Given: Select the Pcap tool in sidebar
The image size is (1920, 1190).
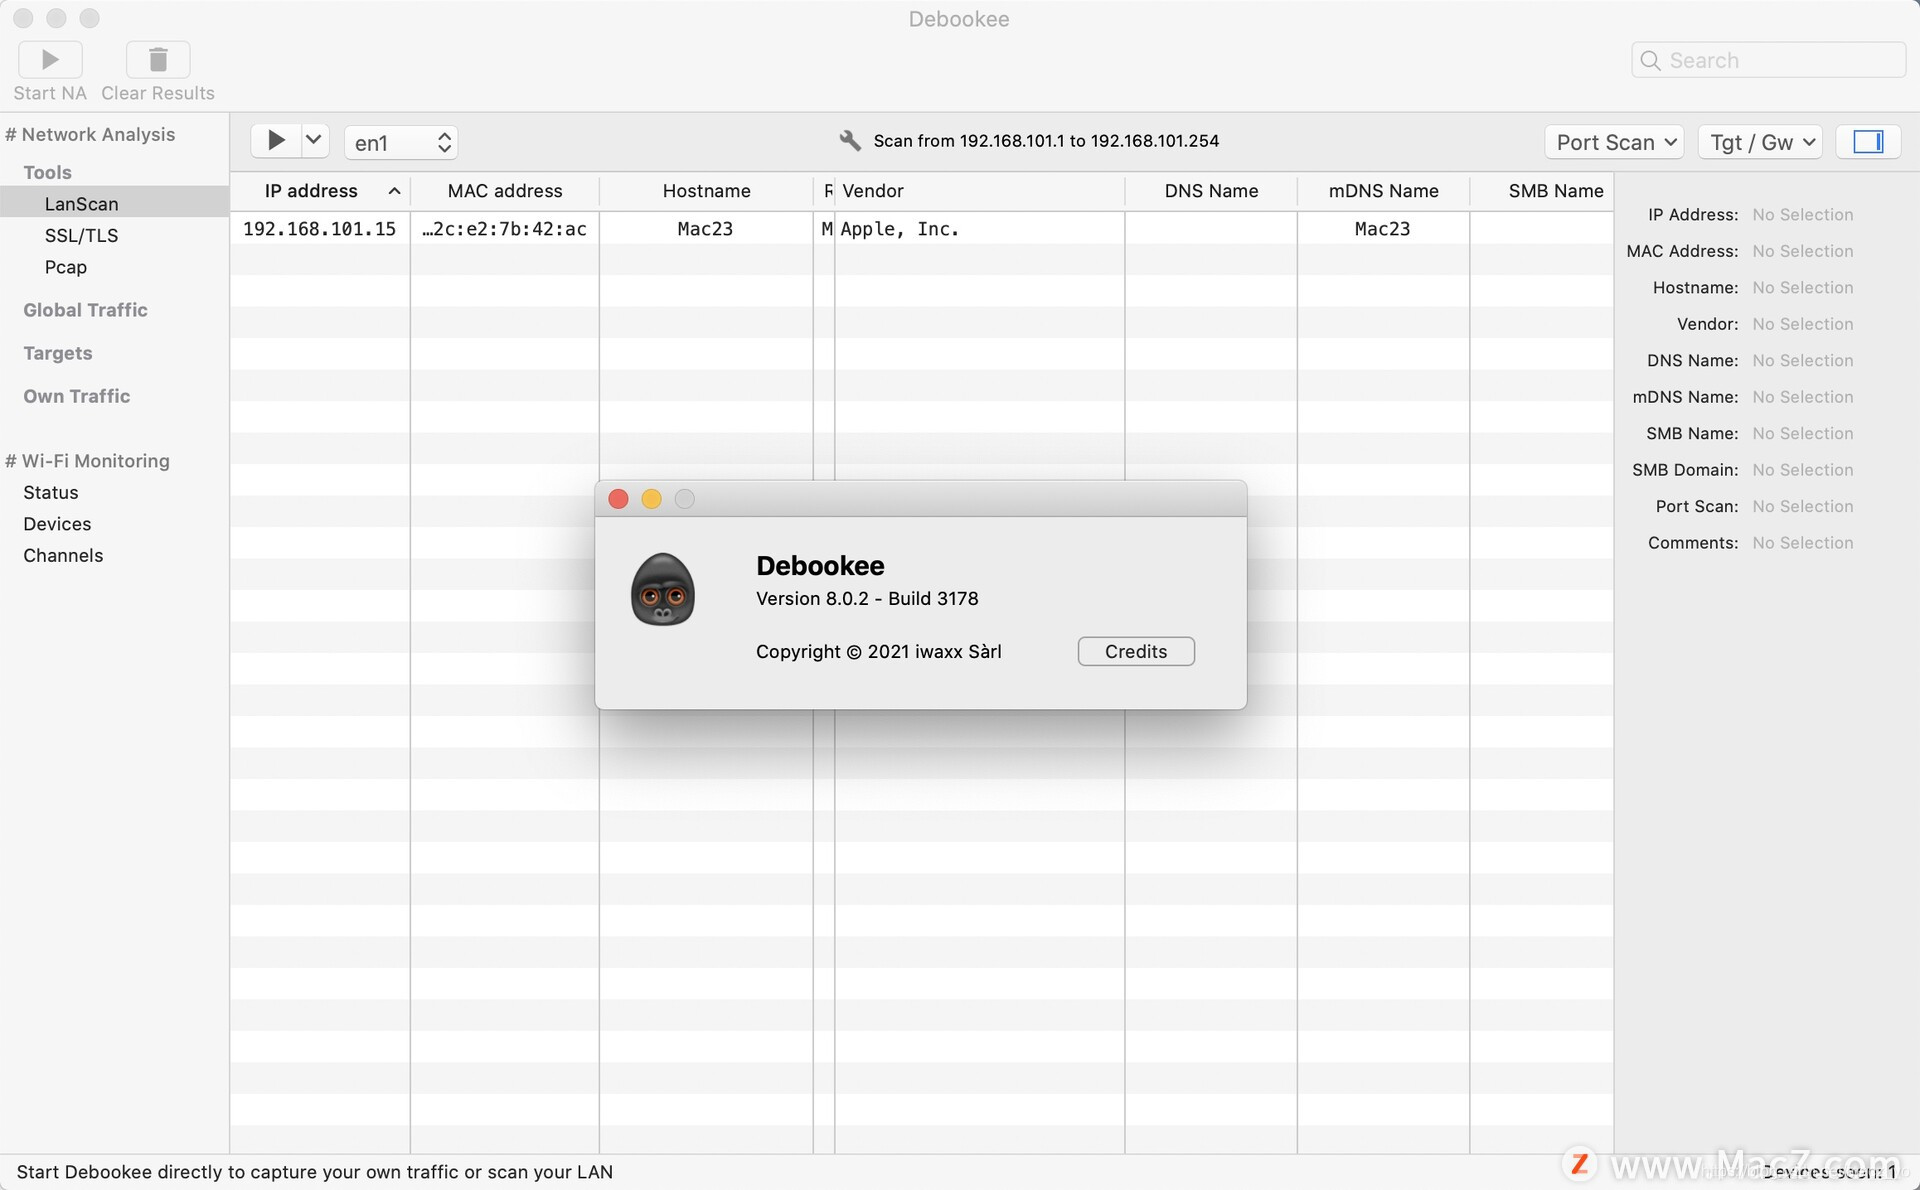Looking at the screenshot, I should pos(64,266).
